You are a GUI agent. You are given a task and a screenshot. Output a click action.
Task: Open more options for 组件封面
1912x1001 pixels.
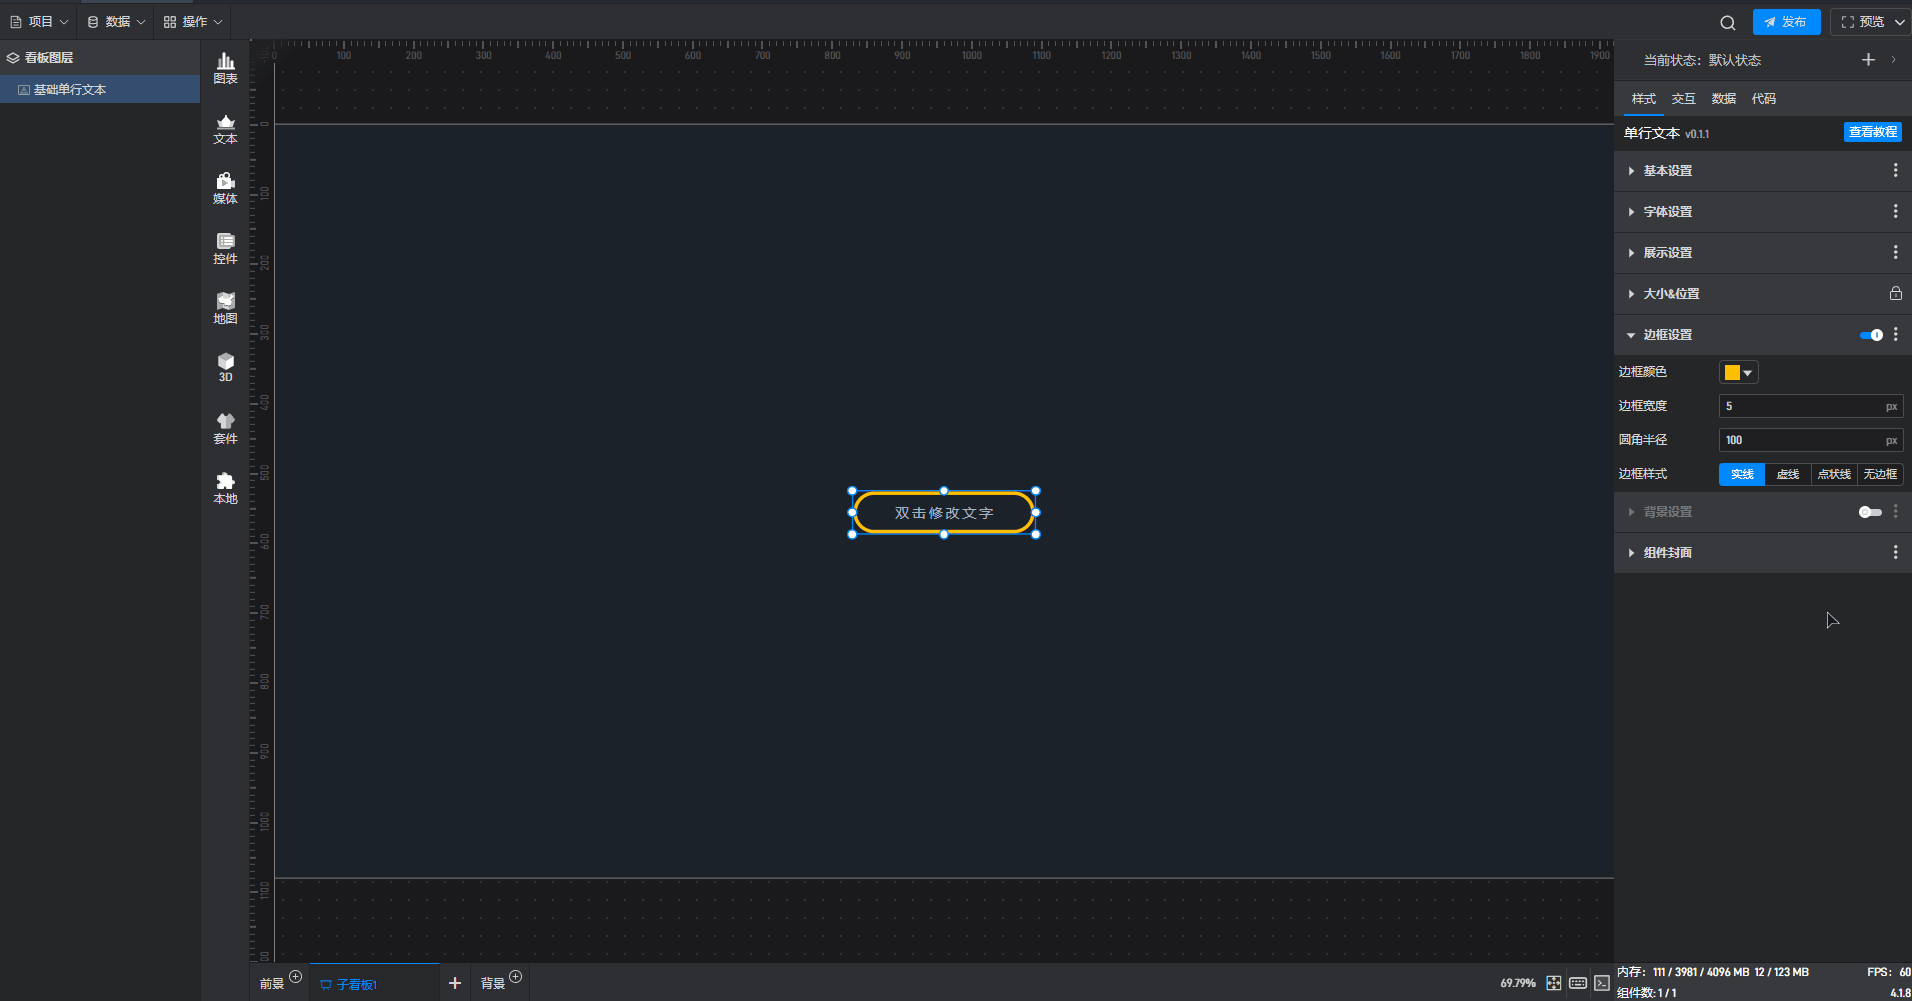1895,553
